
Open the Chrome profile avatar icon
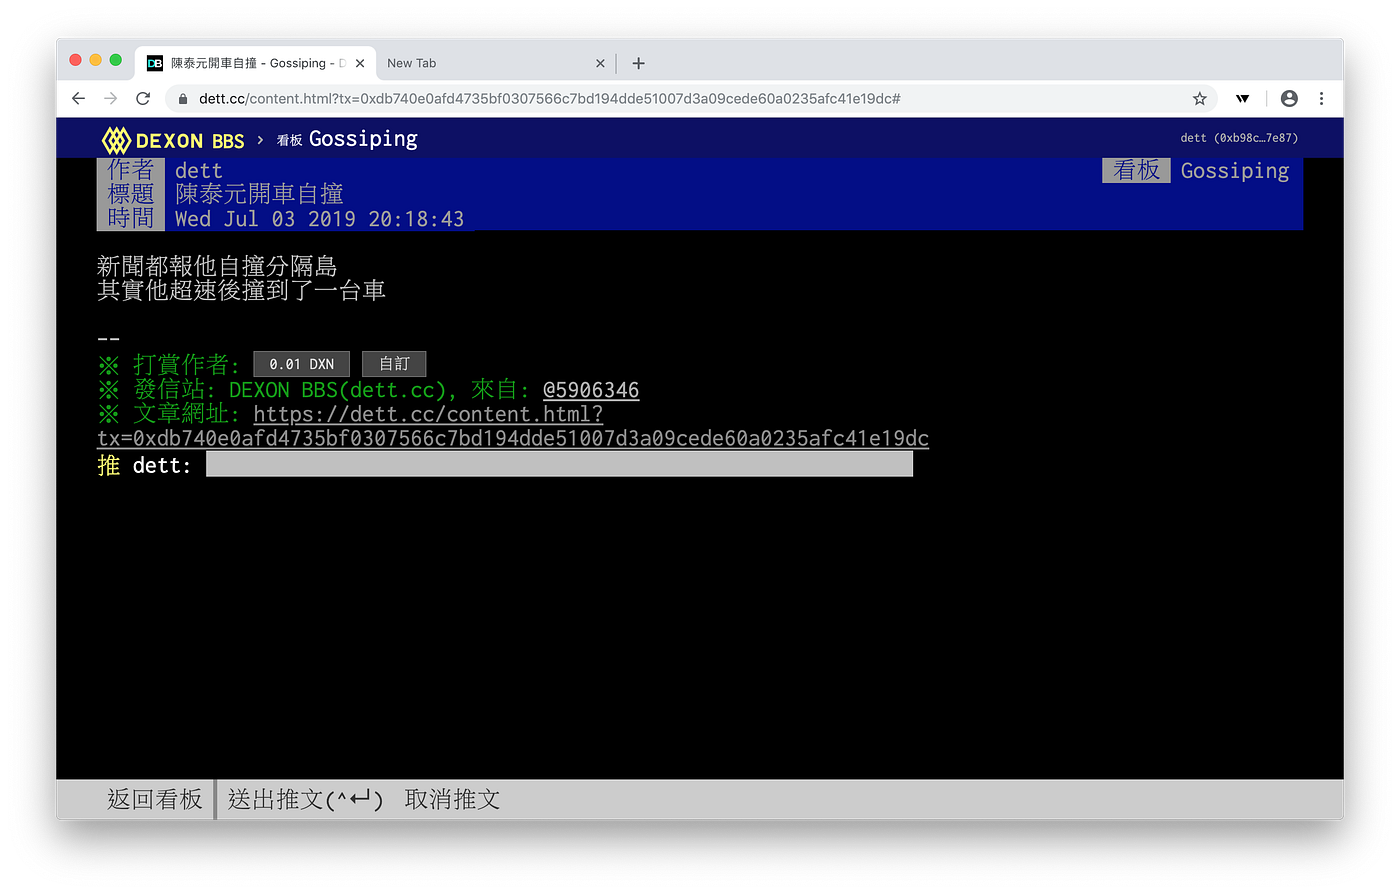point(1289,98)
